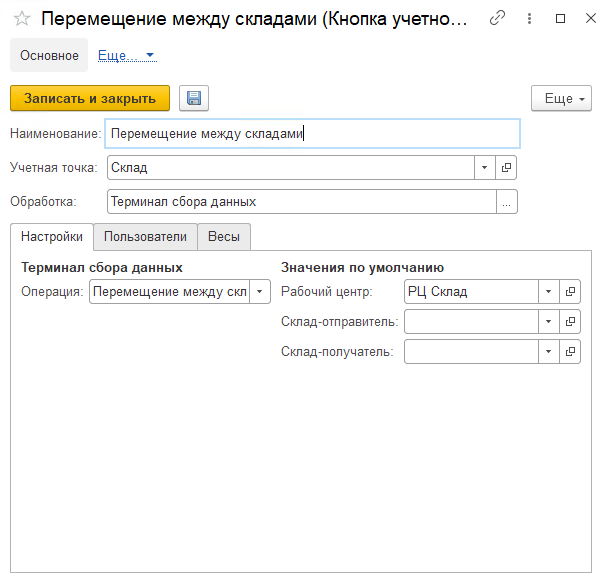
Task: Add this form to favorites with star
Action: pyautogui.click(x=21, y=19)
